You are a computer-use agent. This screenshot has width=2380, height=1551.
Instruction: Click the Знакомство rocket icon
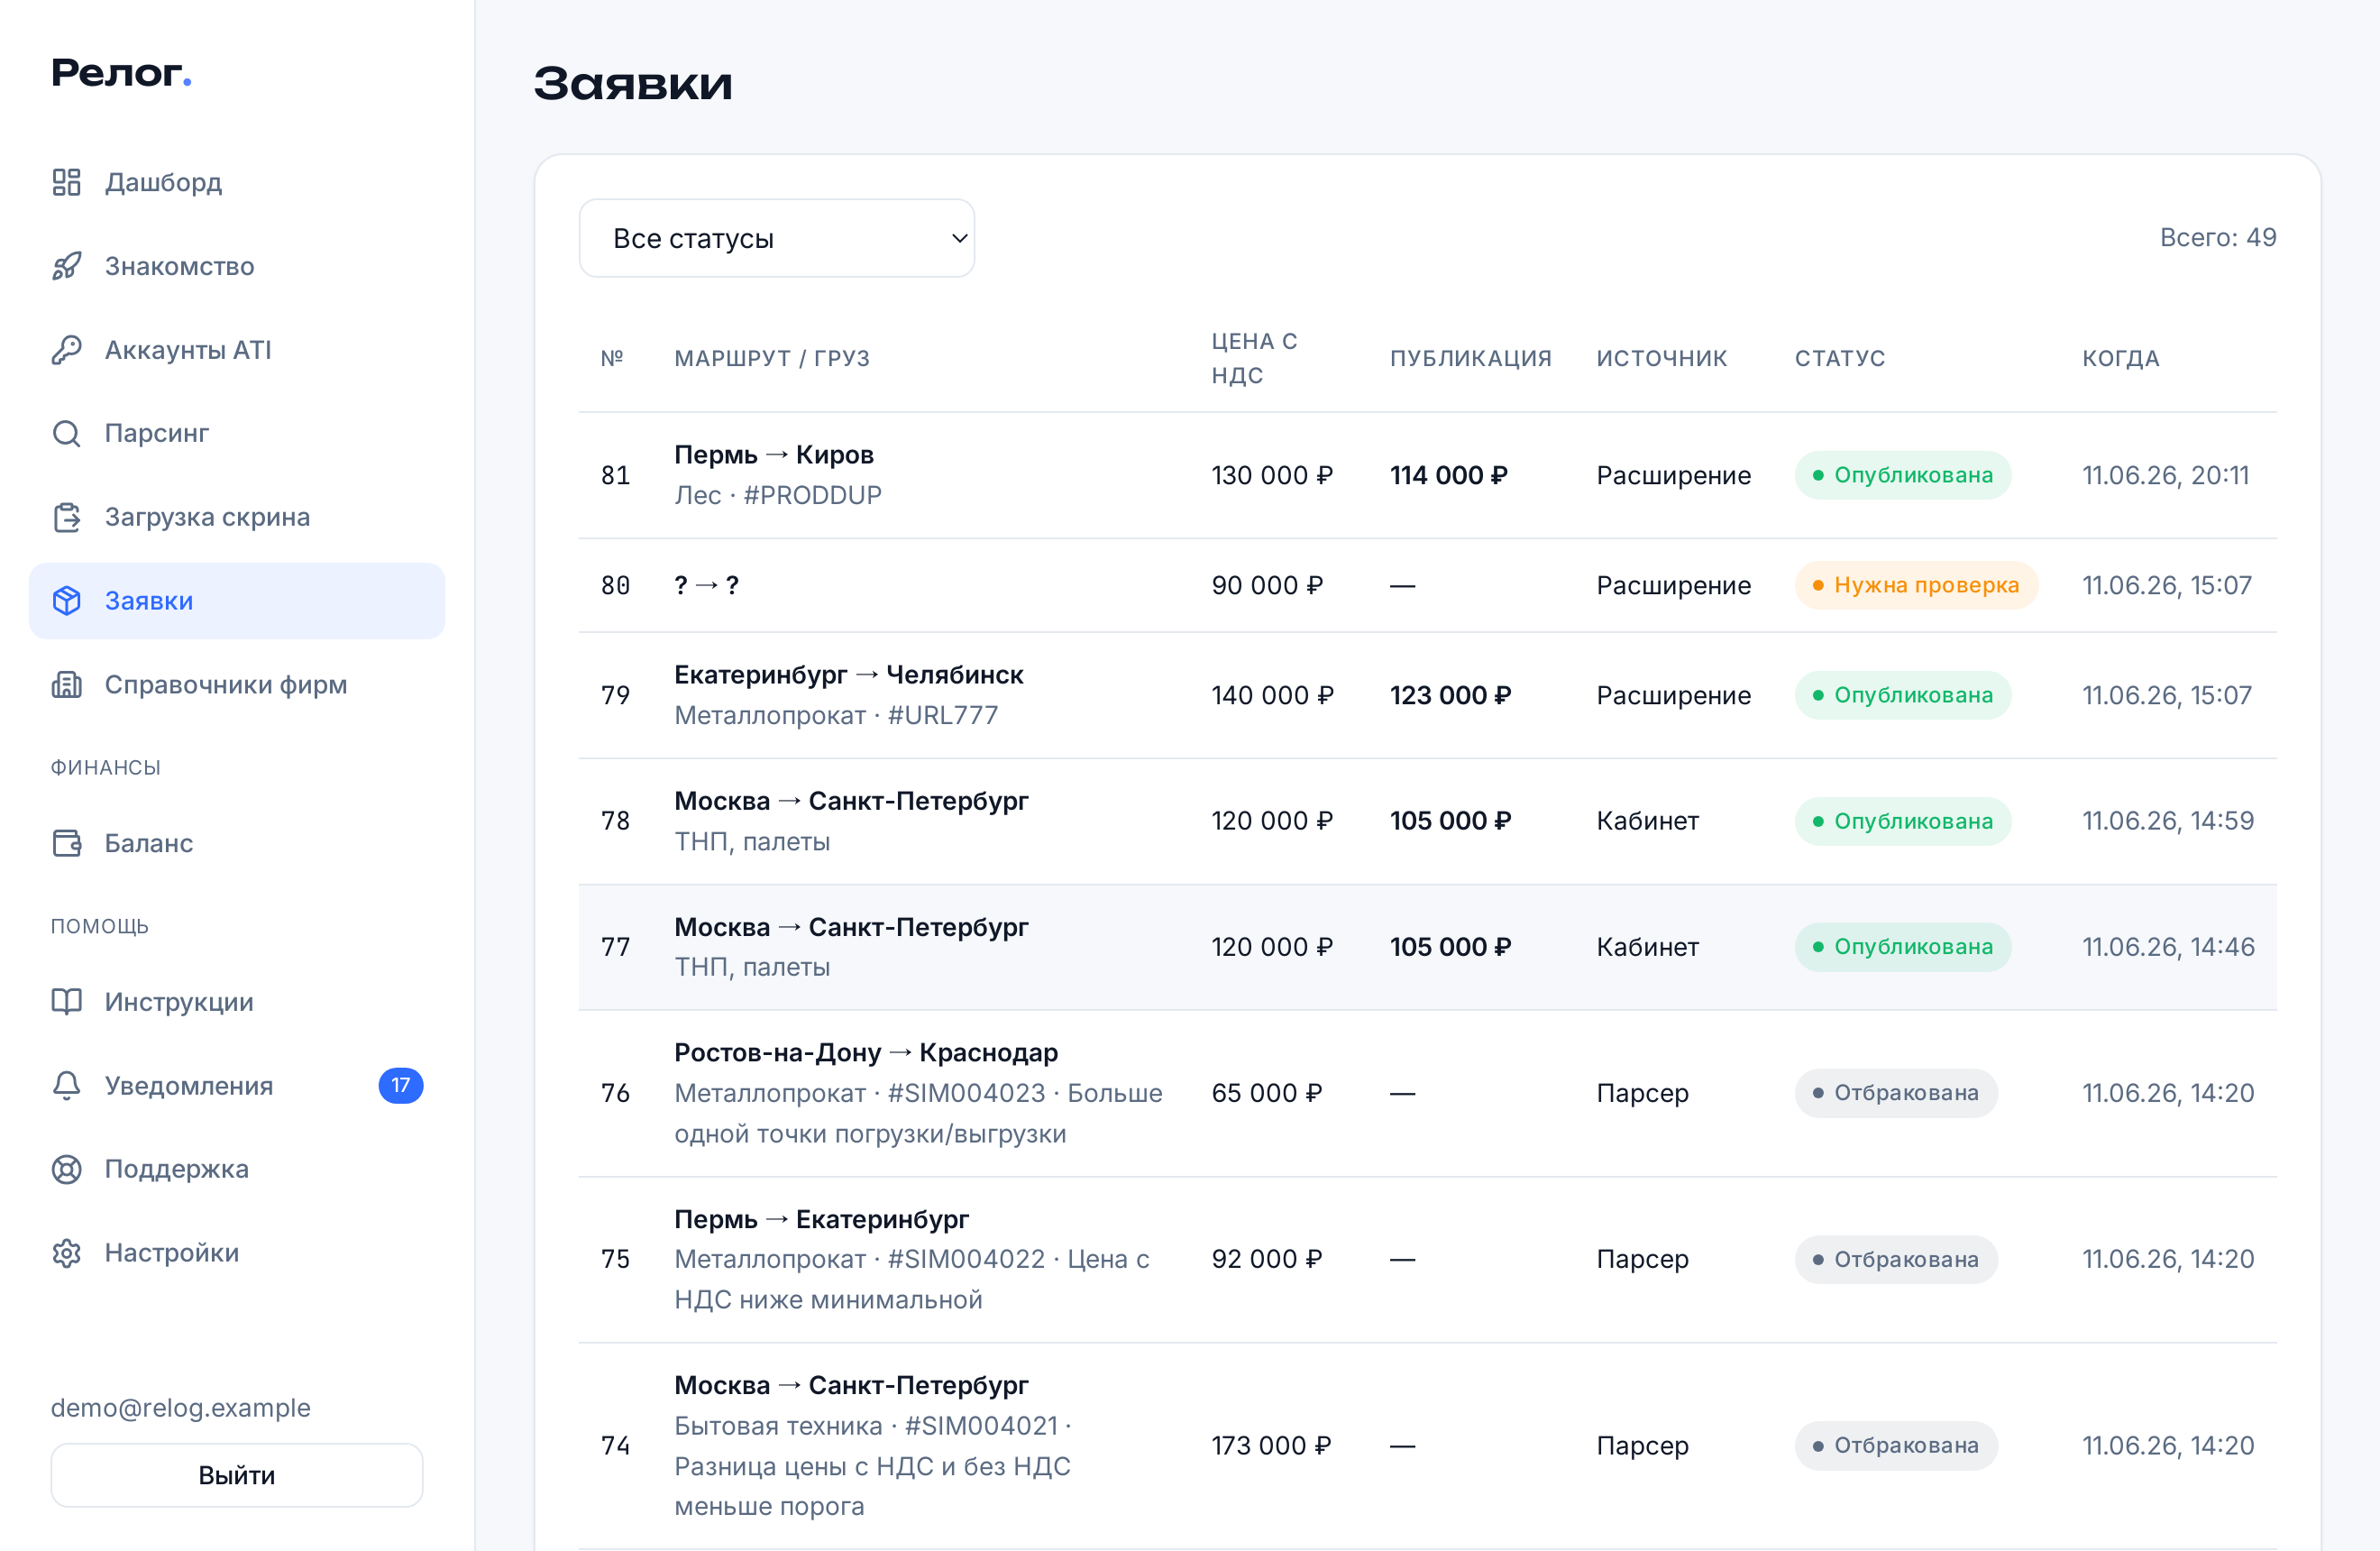pos(66,266)
